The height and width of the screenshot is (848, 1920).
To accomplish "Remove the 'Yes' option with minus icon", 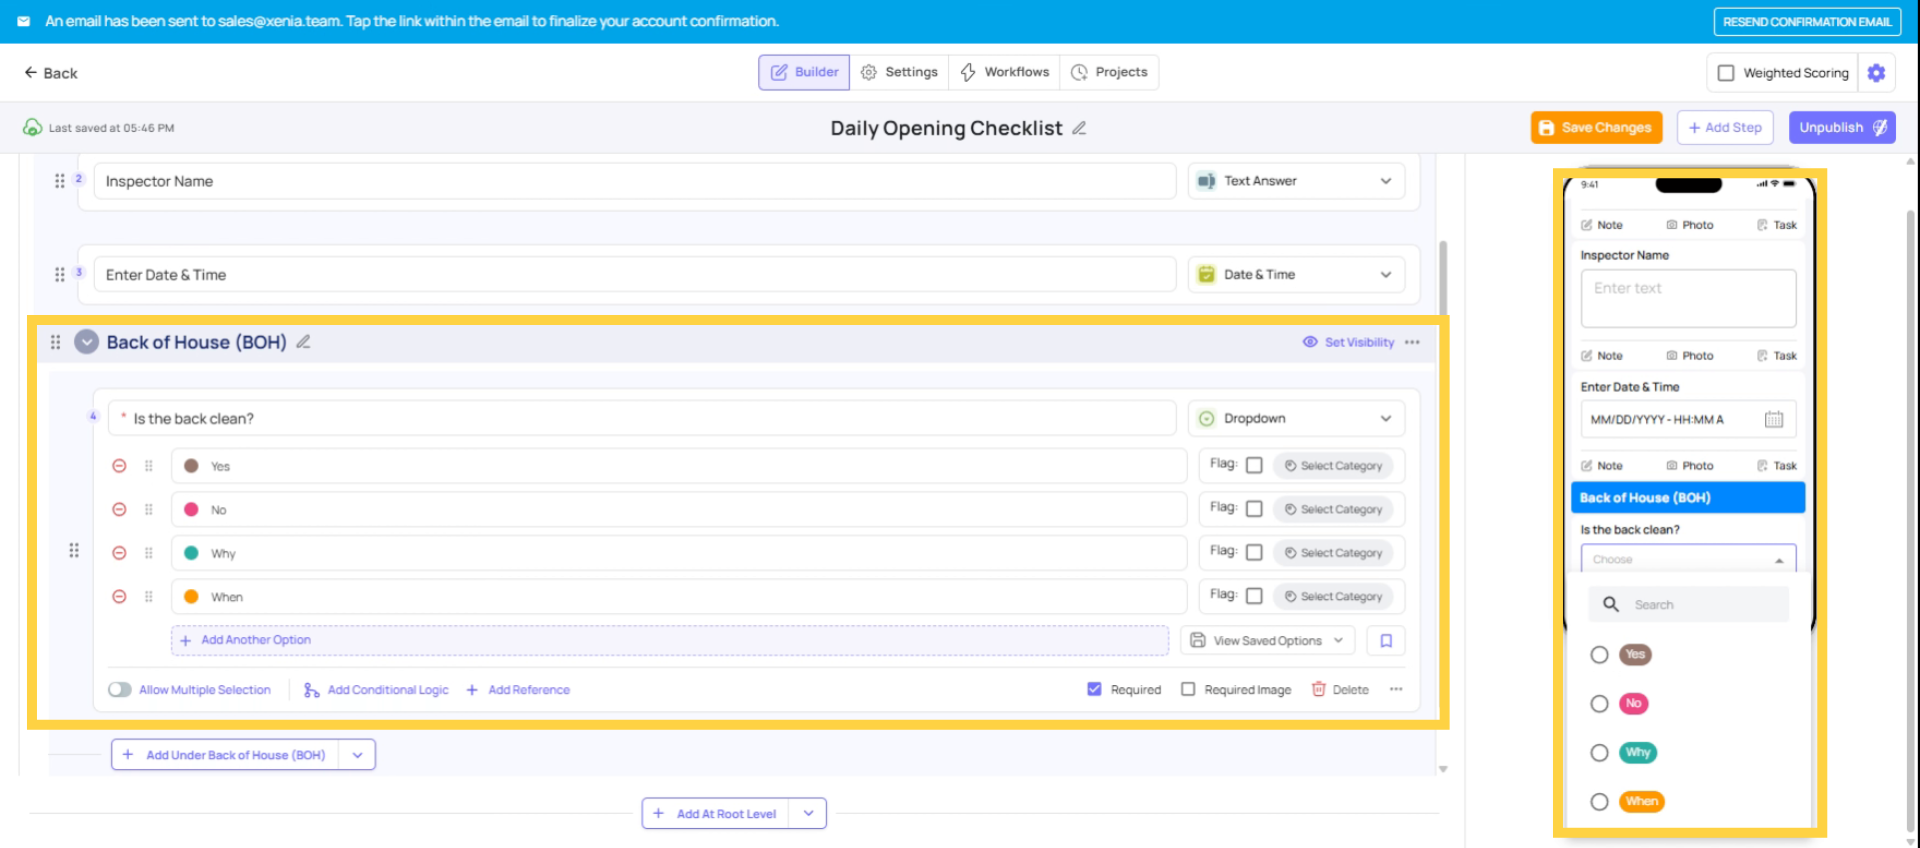I will 119,466.
